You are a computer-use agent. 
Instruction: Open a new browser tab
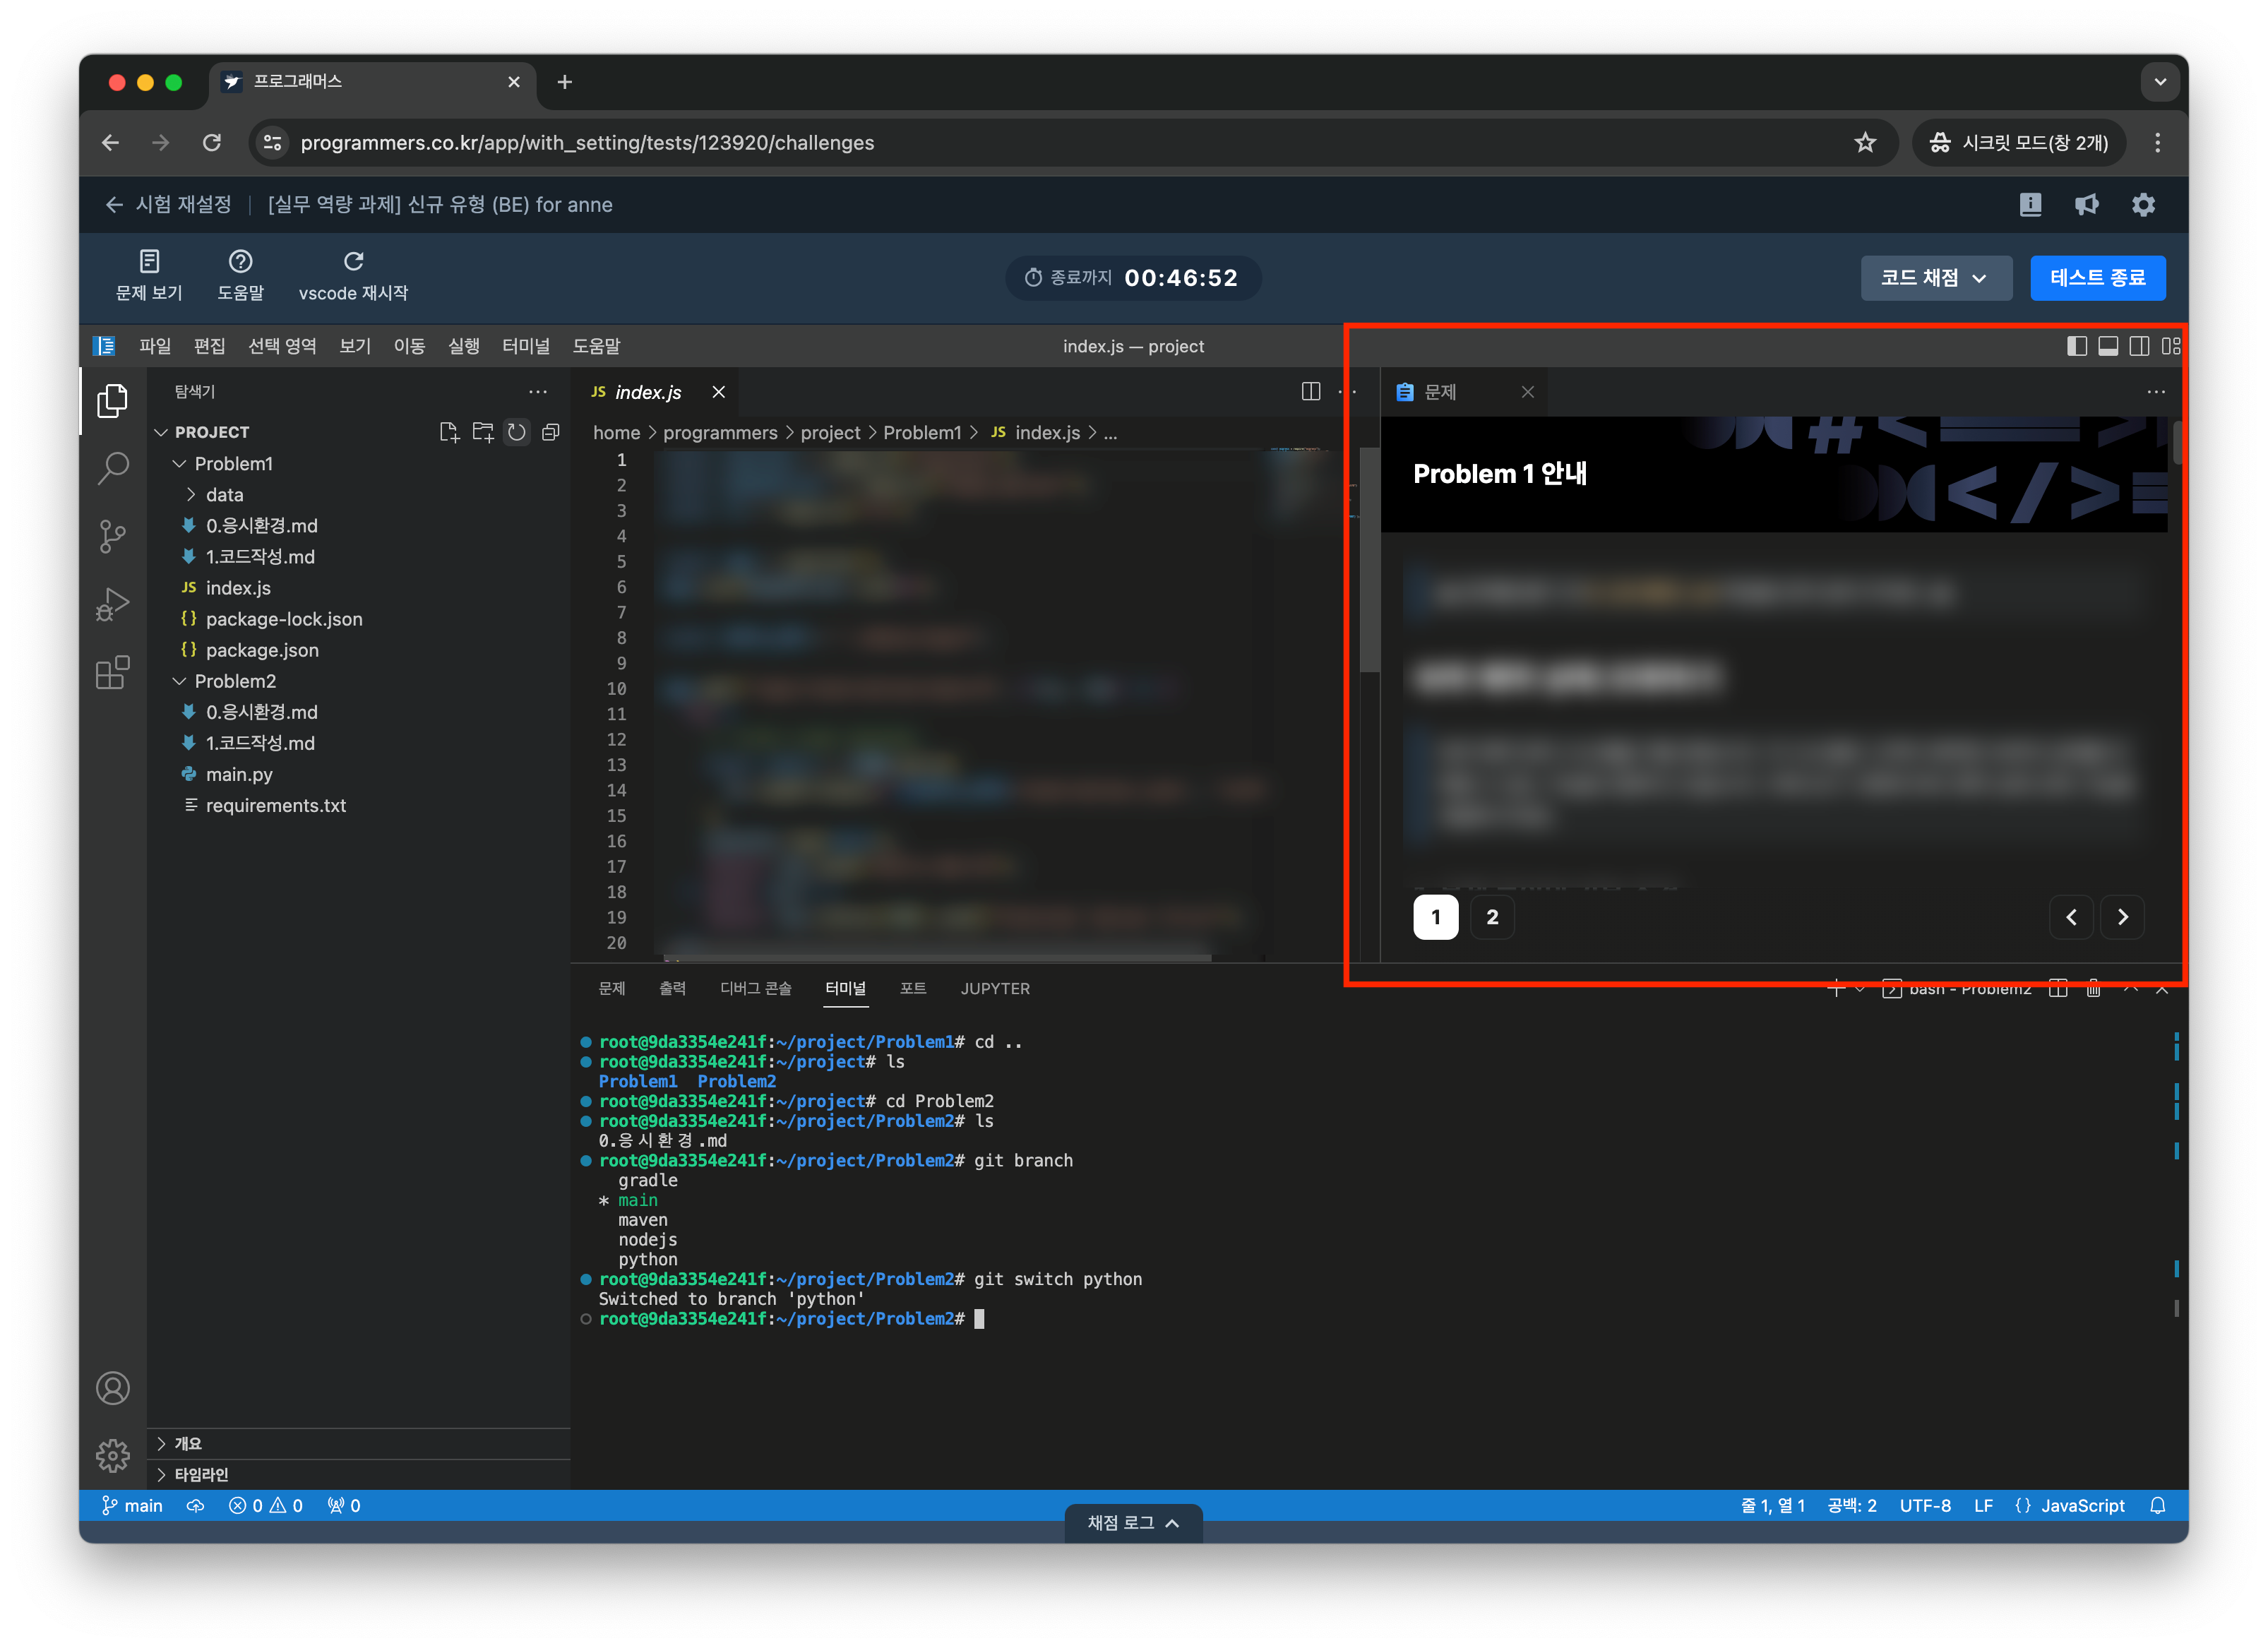pos(565,82)
